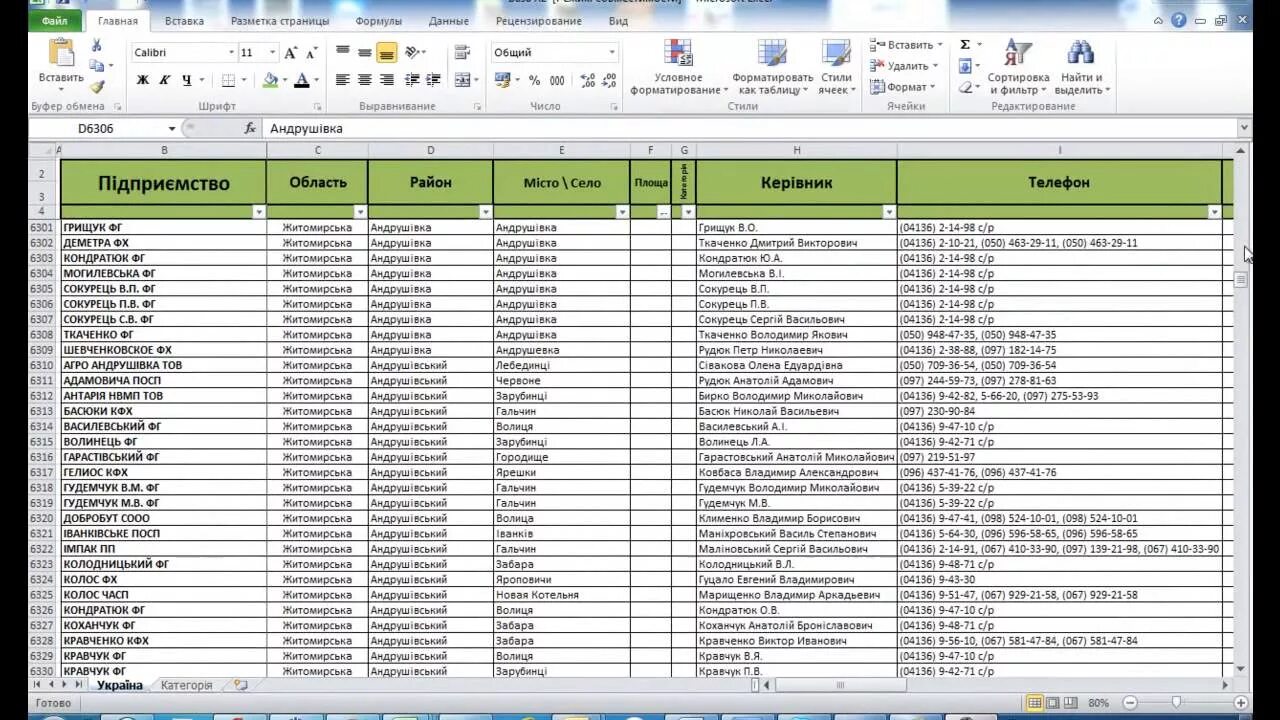
Task: Align text to top of cell
Action: [x=343, y=52]
